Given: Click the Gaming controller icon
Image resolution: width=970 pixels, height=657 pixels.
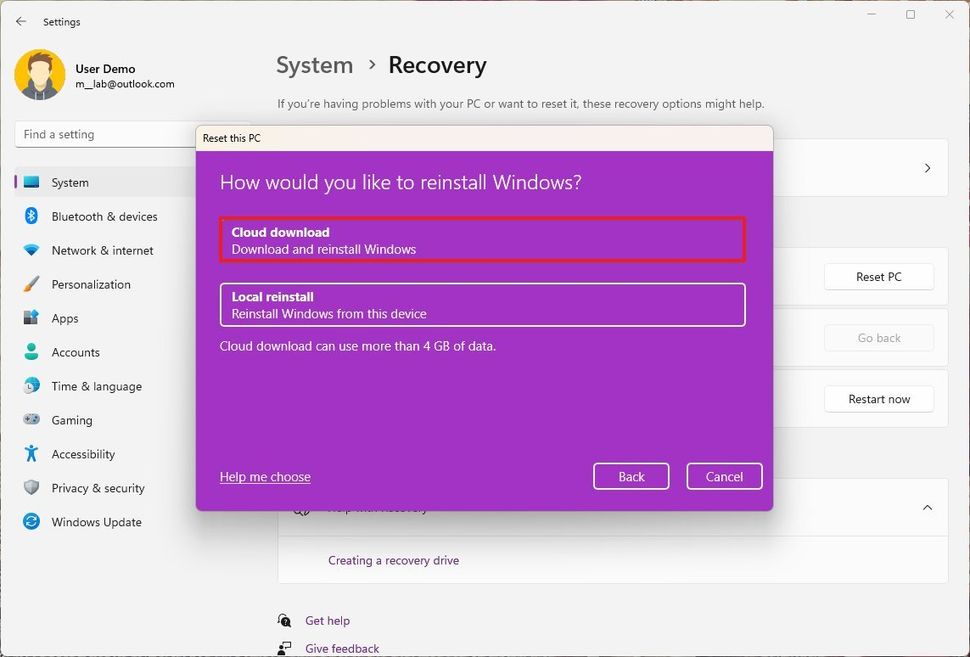Looking at the screenshot, I should click(x=31, y=420).
